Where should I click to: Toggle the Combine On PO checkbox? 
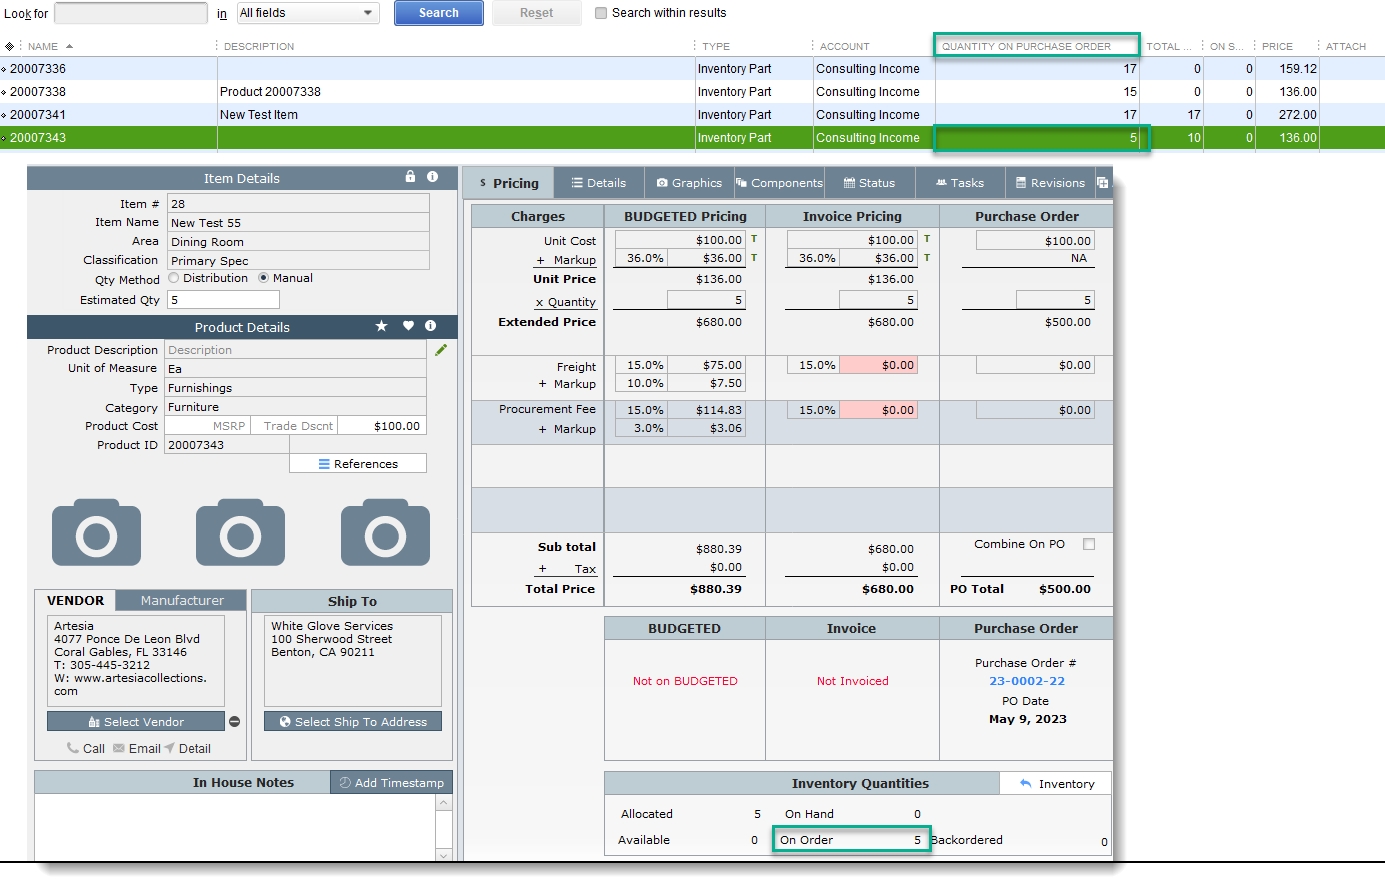(x=1089, y=544)
